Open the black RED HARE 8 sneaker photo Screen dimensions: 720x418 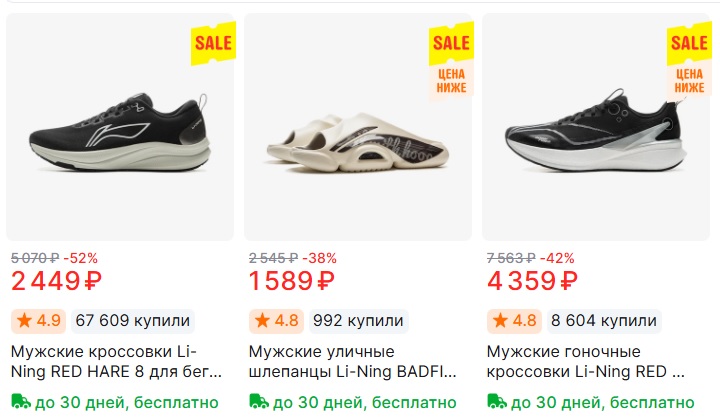pos(120,130)
